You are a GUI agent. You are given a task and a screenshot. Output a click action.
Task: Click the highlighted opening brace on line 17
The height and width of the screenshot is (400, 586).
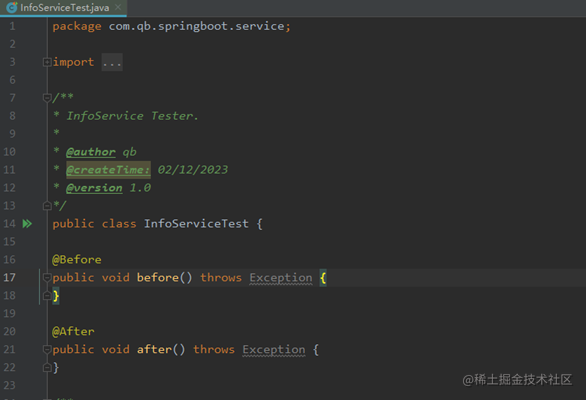(323, 278)
